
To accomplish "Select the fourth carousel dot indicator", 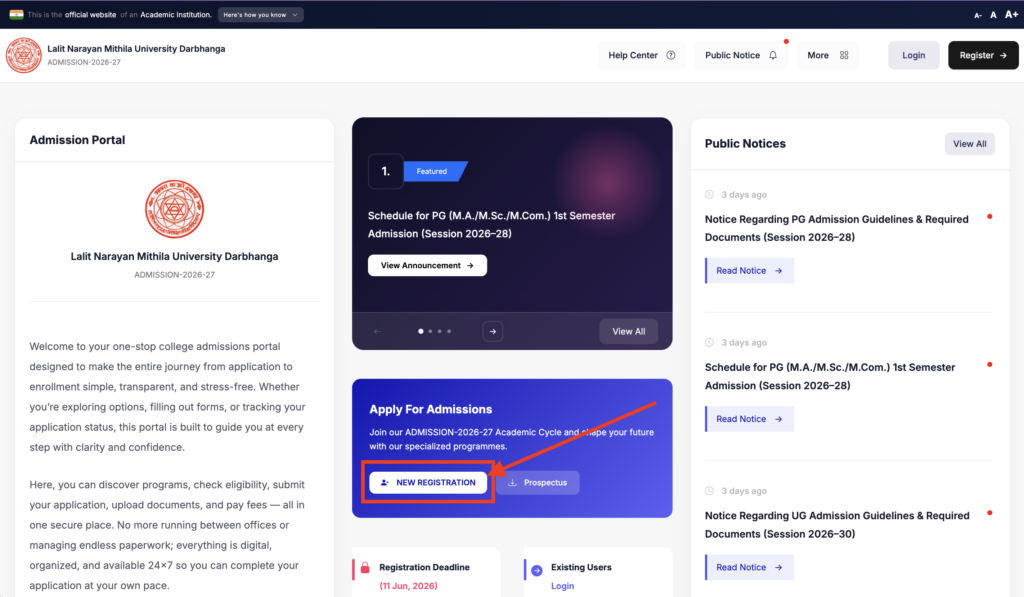I will [x=449, y=331].
